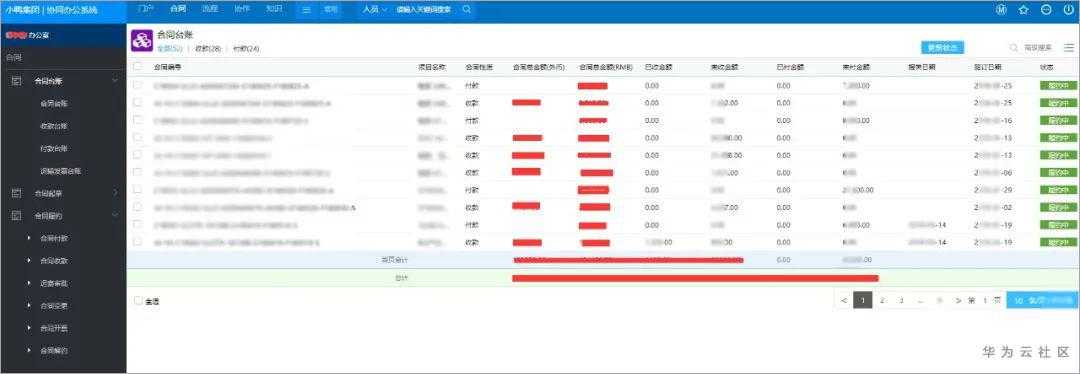The image size is (1080, 374).
Task: Expand the 合同收款 triangle in sidebar
Action: [x=29, y=261]
